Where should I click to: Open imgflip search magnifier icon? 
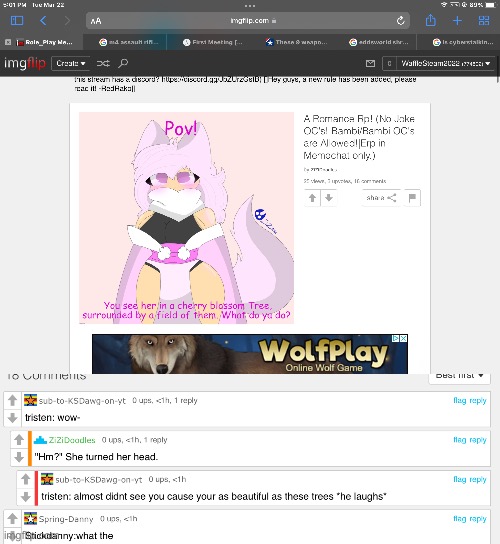pyautogui.click(x=123, y=63)
